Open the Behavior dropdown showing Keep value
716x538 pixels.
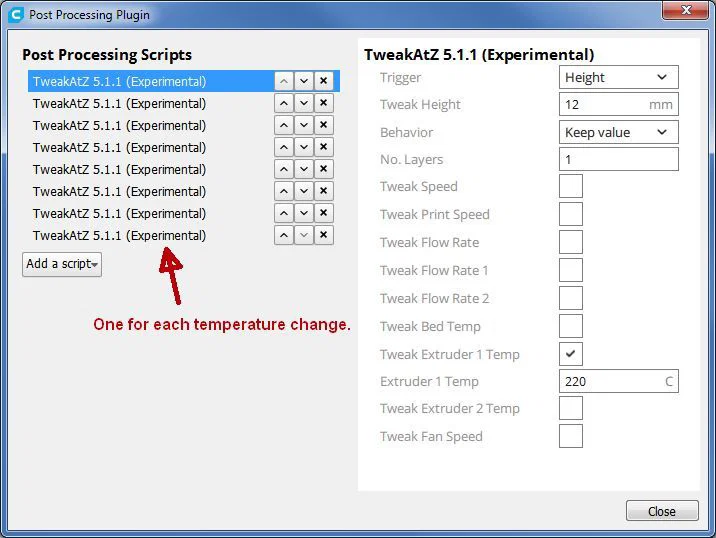coord(619,132)
